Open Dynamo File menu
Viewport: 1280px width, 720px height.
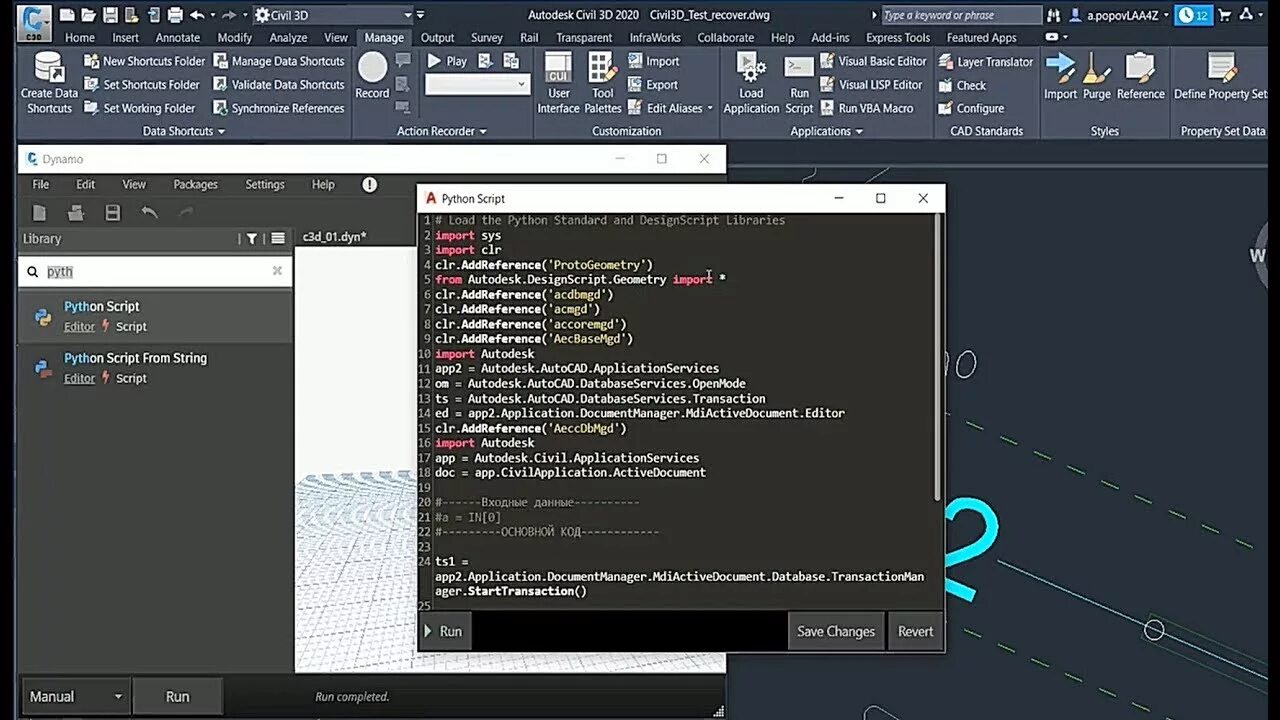(41, 184)
